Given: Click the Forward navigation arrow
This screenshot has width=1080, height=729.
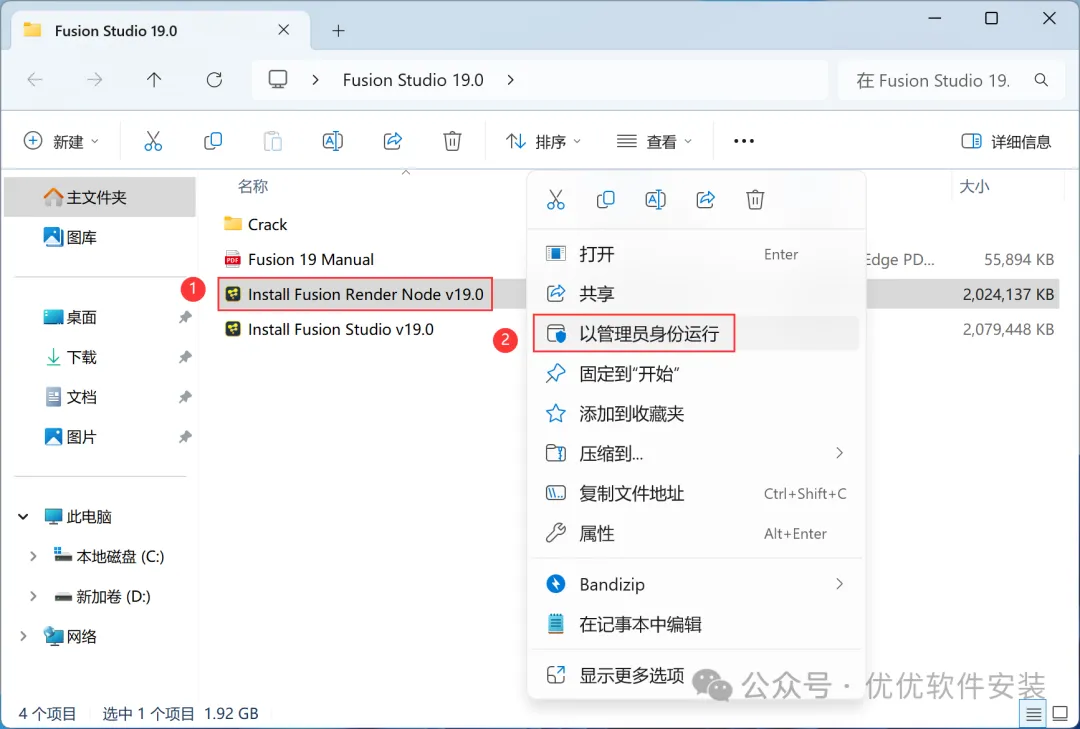Looking at the screenshot, I should coord(94,80).
